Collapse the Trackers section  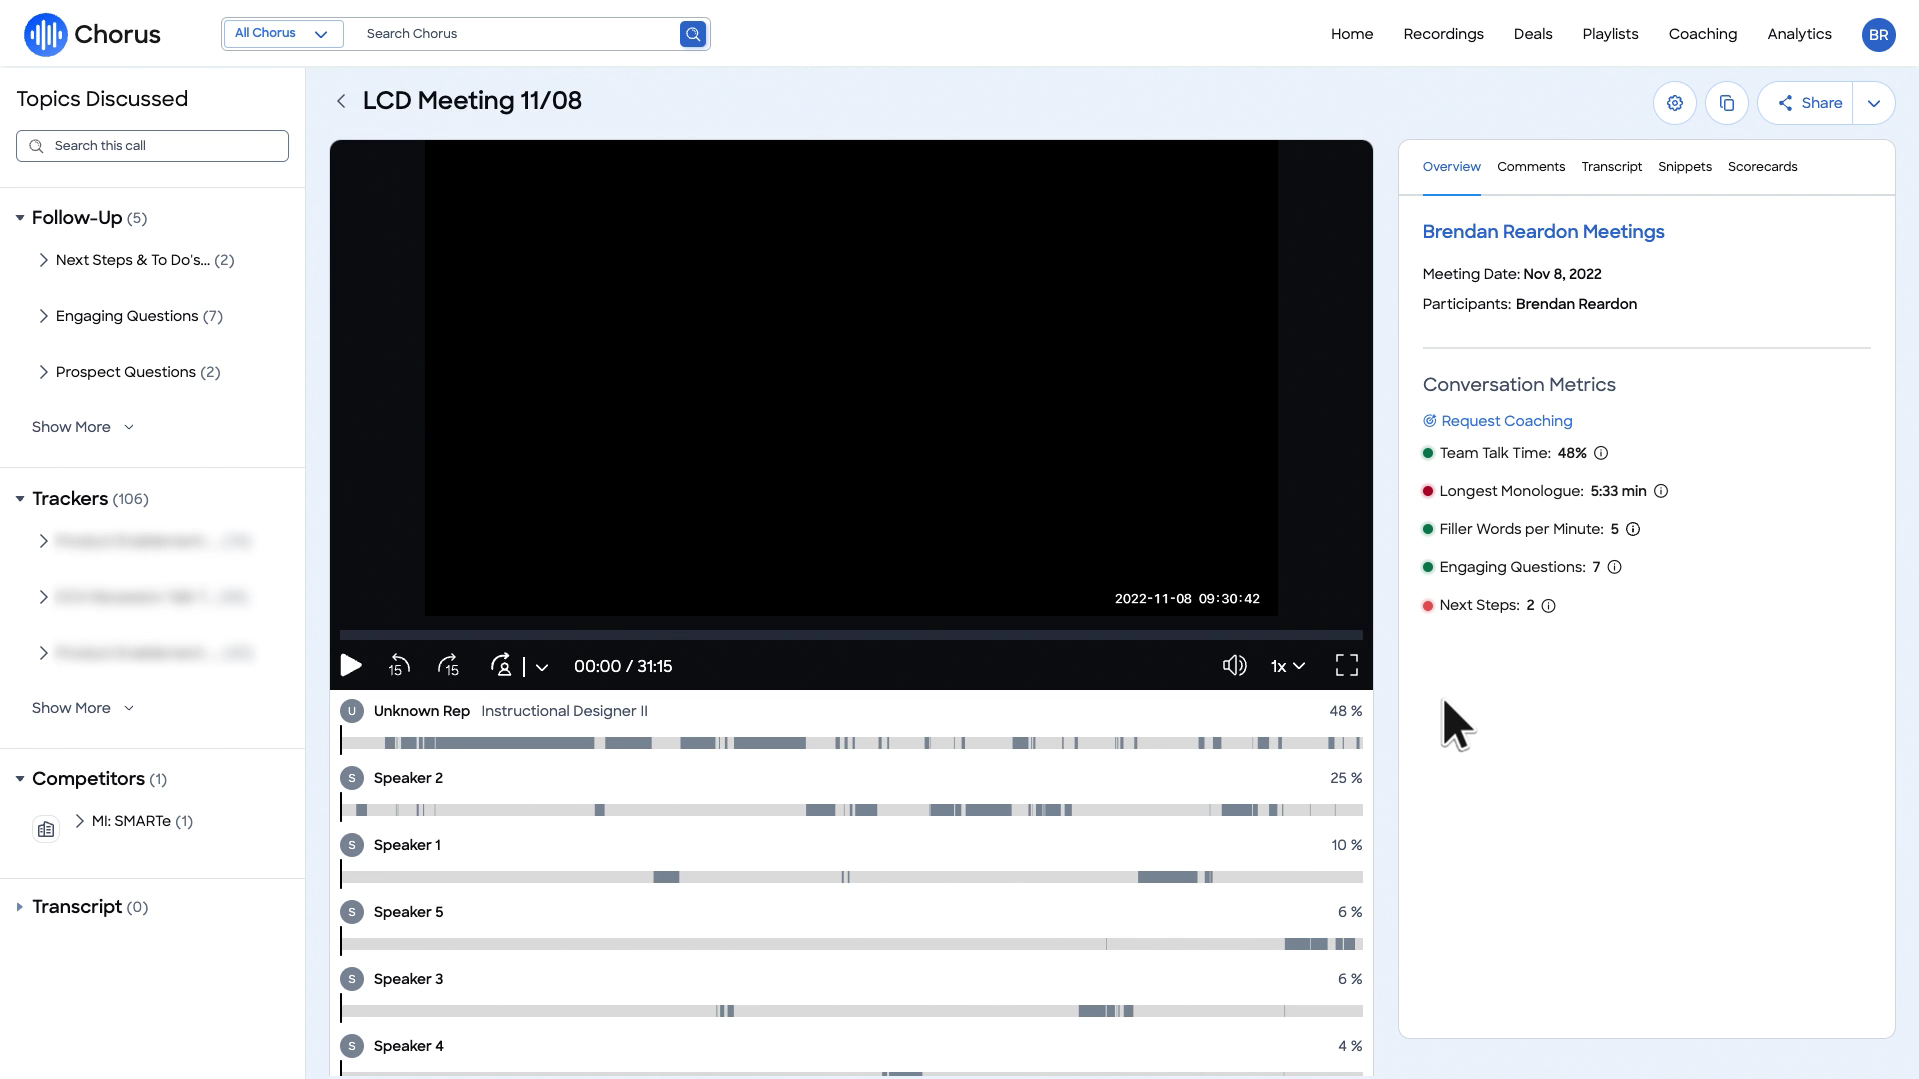click(19, 499)
